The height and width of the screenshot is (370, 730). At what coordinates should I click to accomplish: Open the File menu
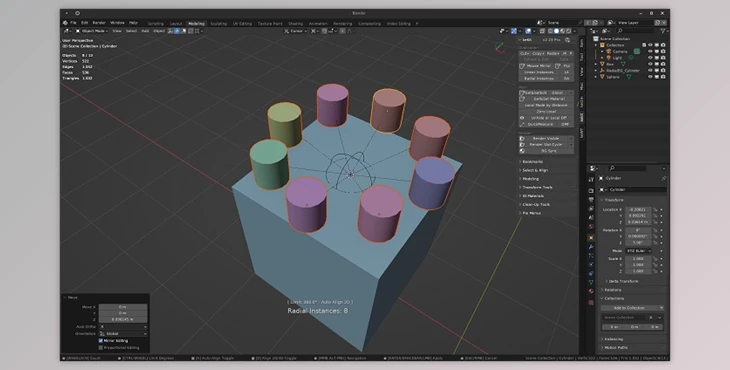[x=73, y=23]
